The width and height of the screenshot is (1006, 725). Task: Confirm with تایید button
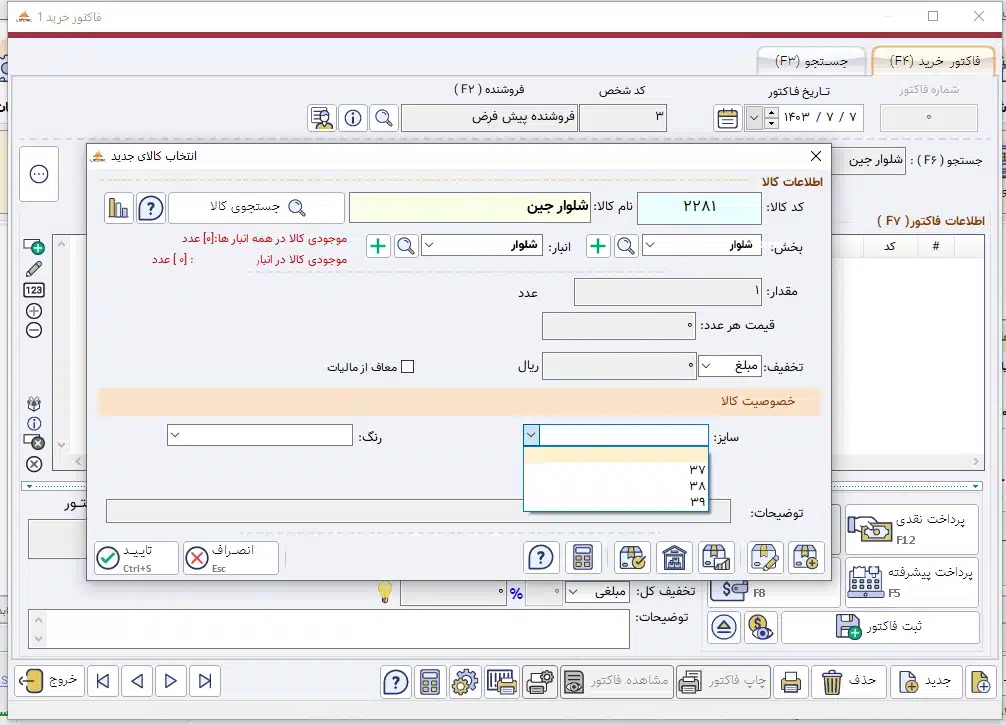(x=136, y=558)
